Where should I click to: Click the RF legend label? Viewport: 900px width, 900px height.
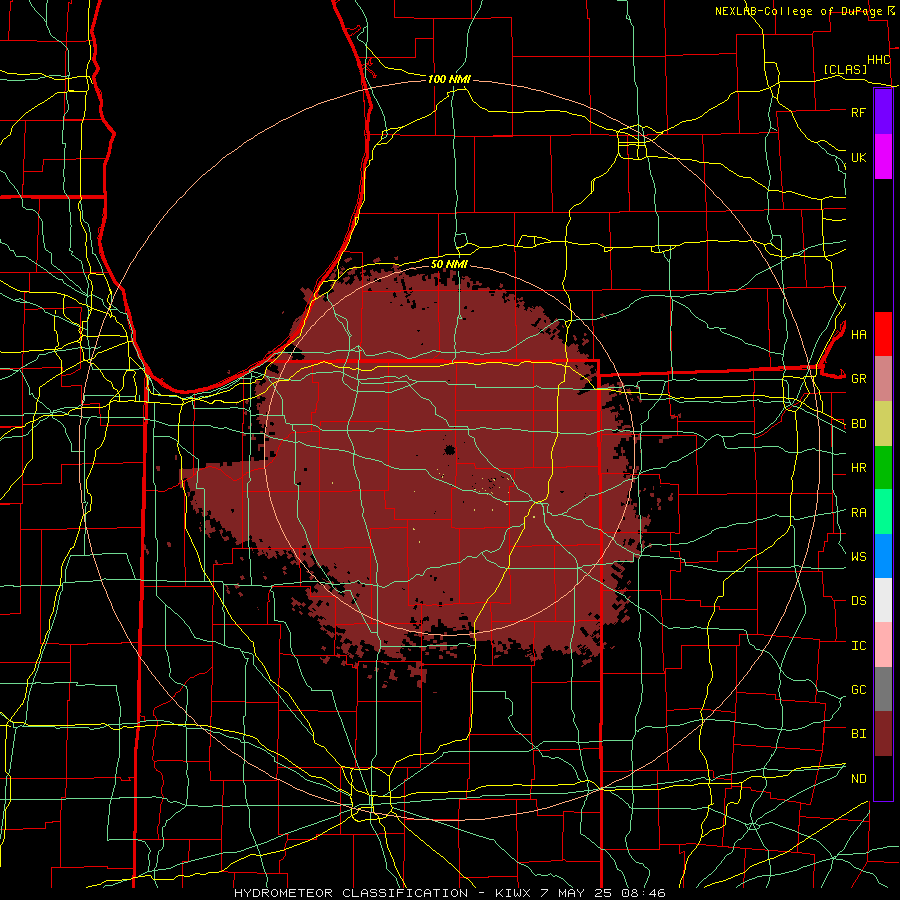pyautogui.click(x=858, y=112)
